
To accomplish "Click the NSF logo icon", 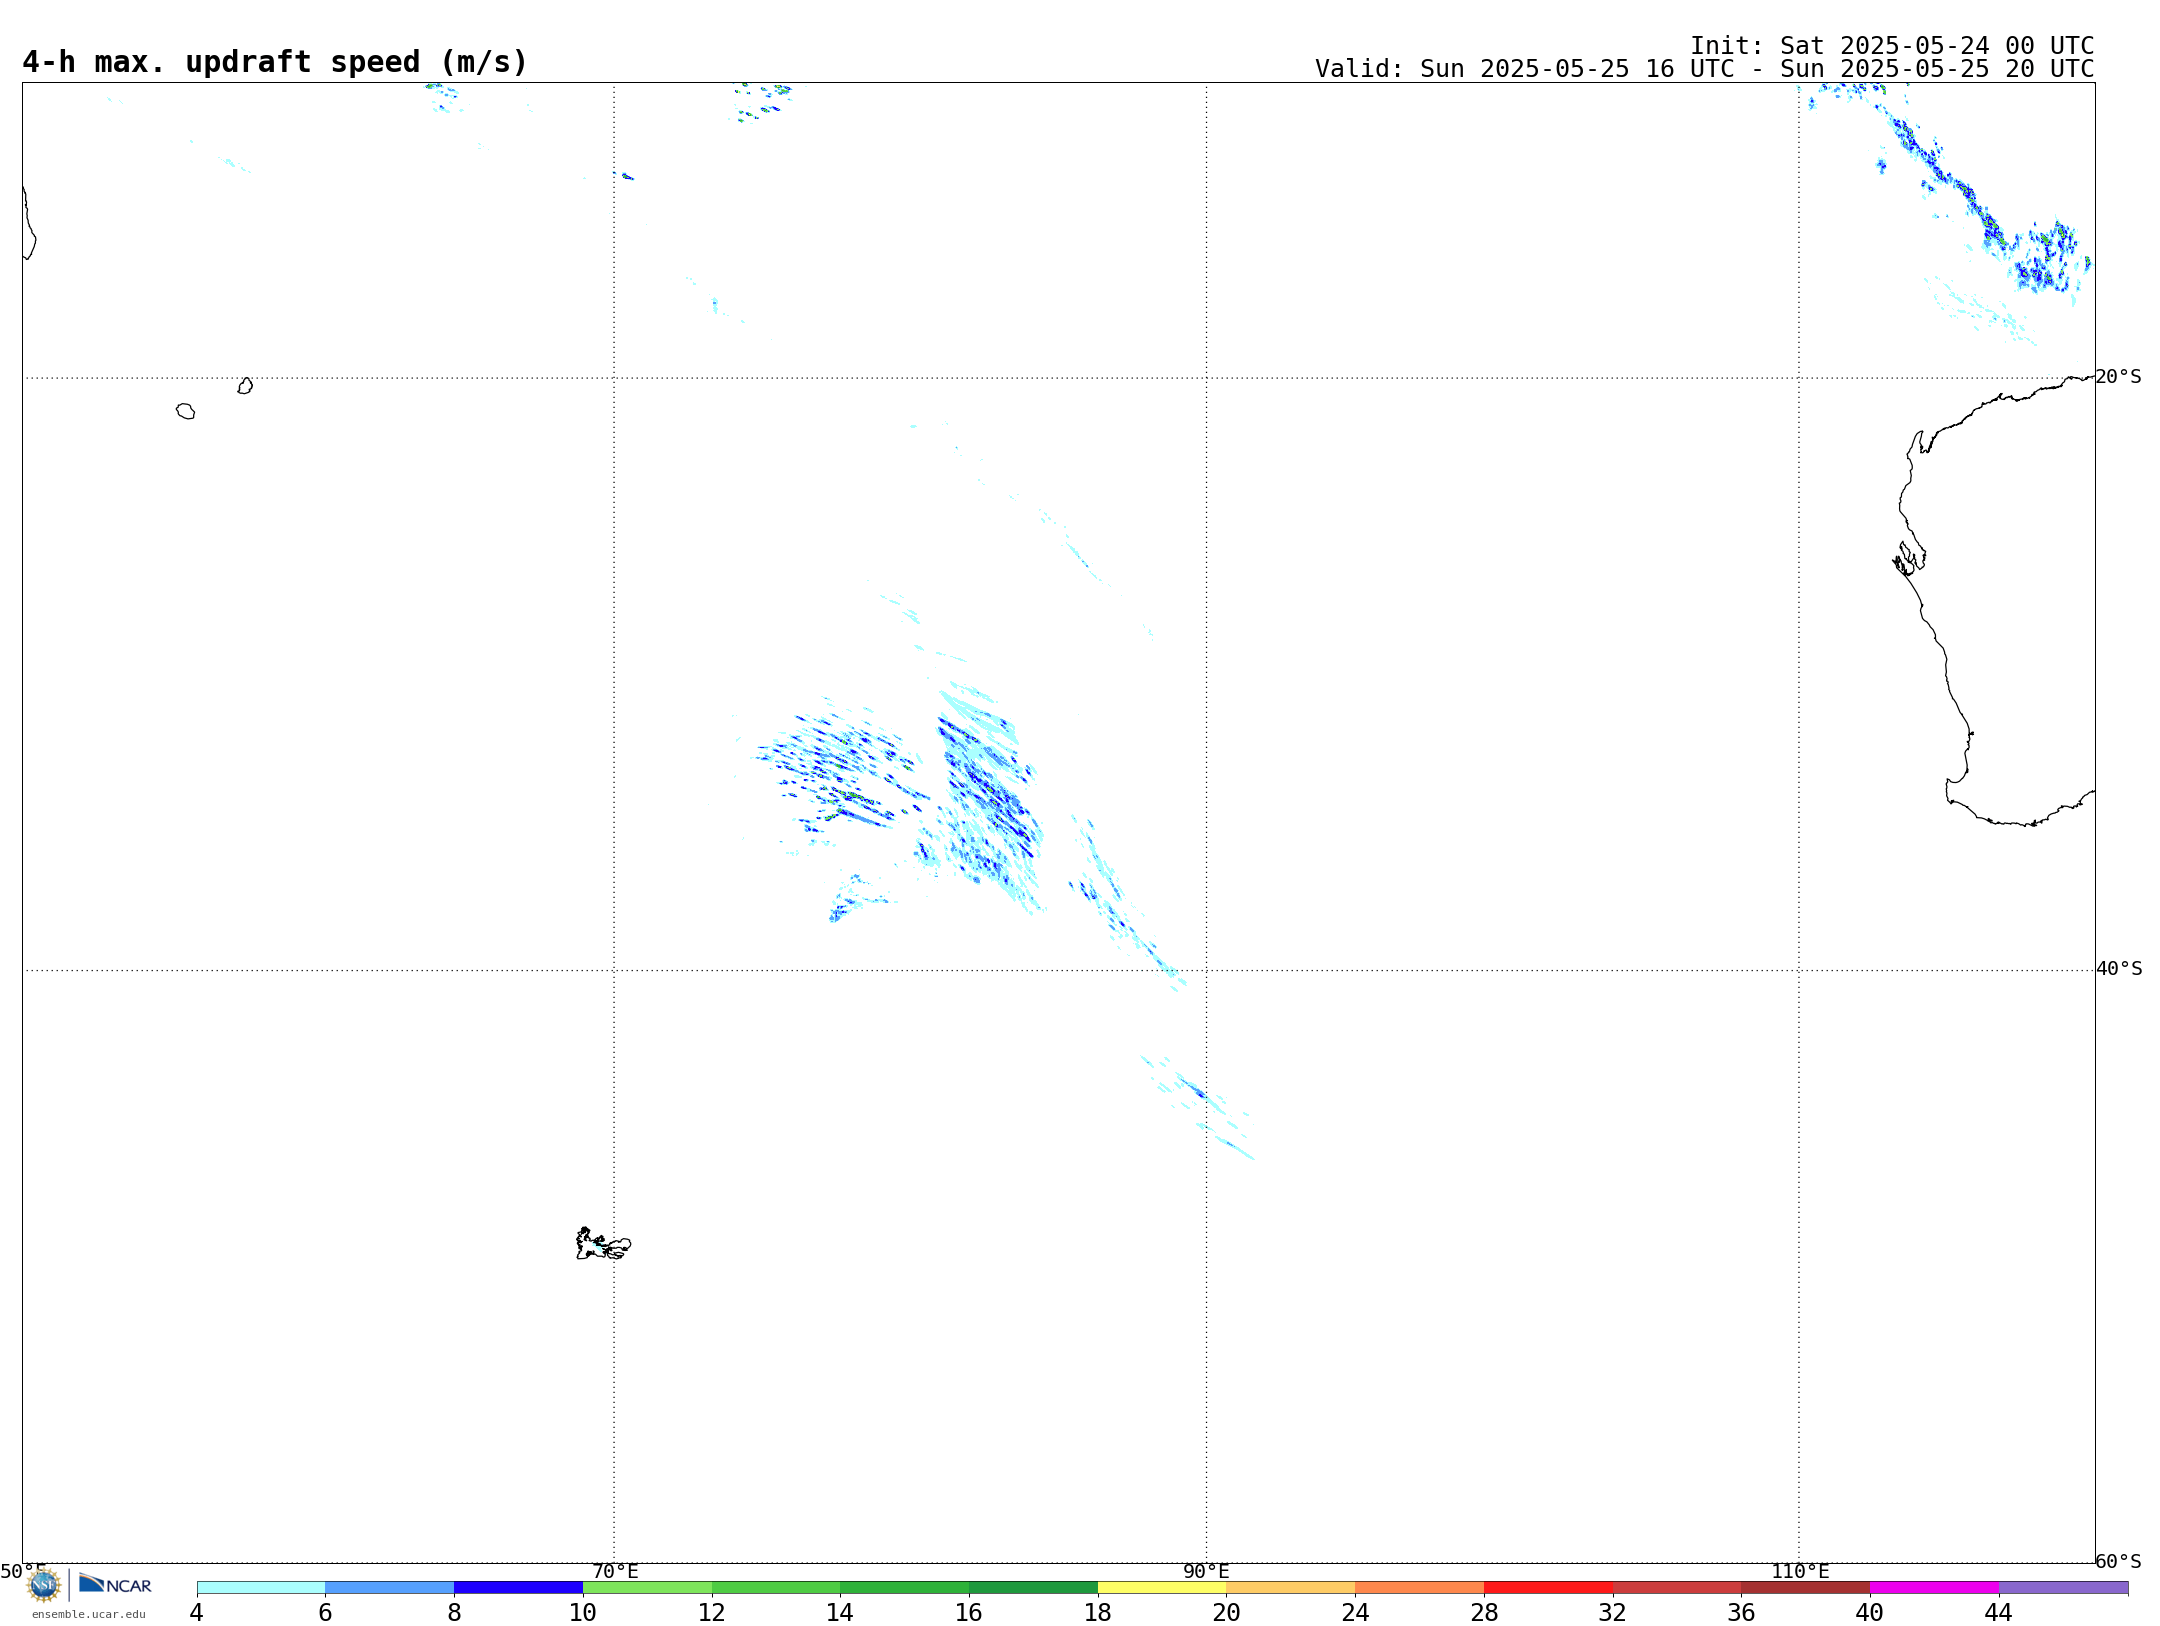I will 44,1584.
